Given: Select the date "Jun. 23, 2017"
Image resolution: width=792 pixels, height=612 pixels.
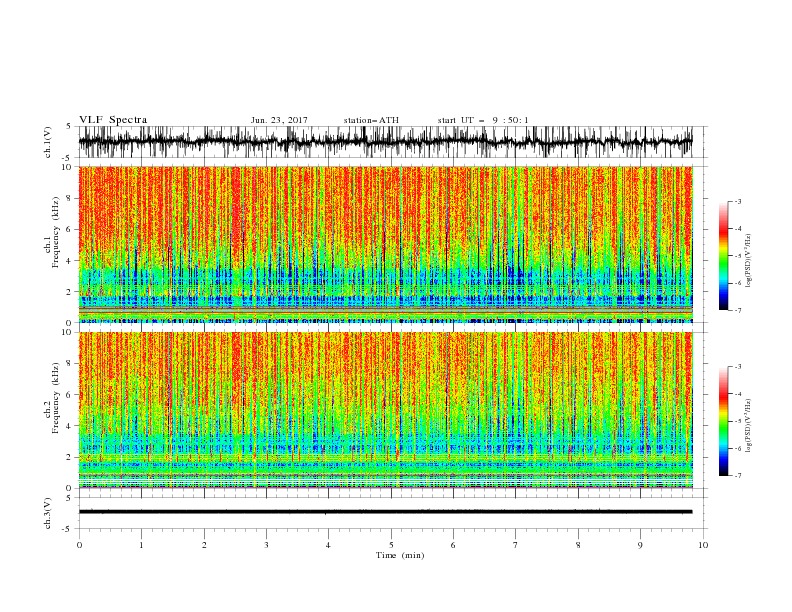Looking at the screenshot, I should (279, 120).
